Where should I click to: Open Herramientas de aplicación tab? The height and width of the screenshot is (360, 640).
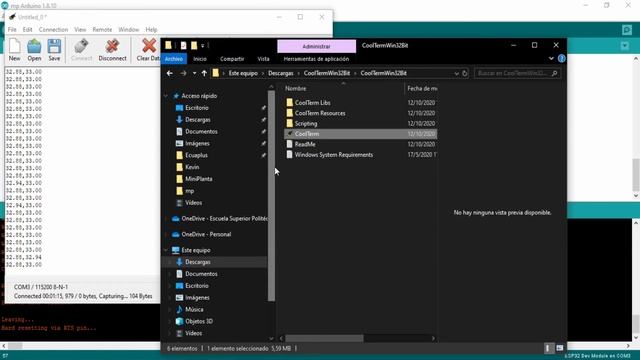coord(316,59)
